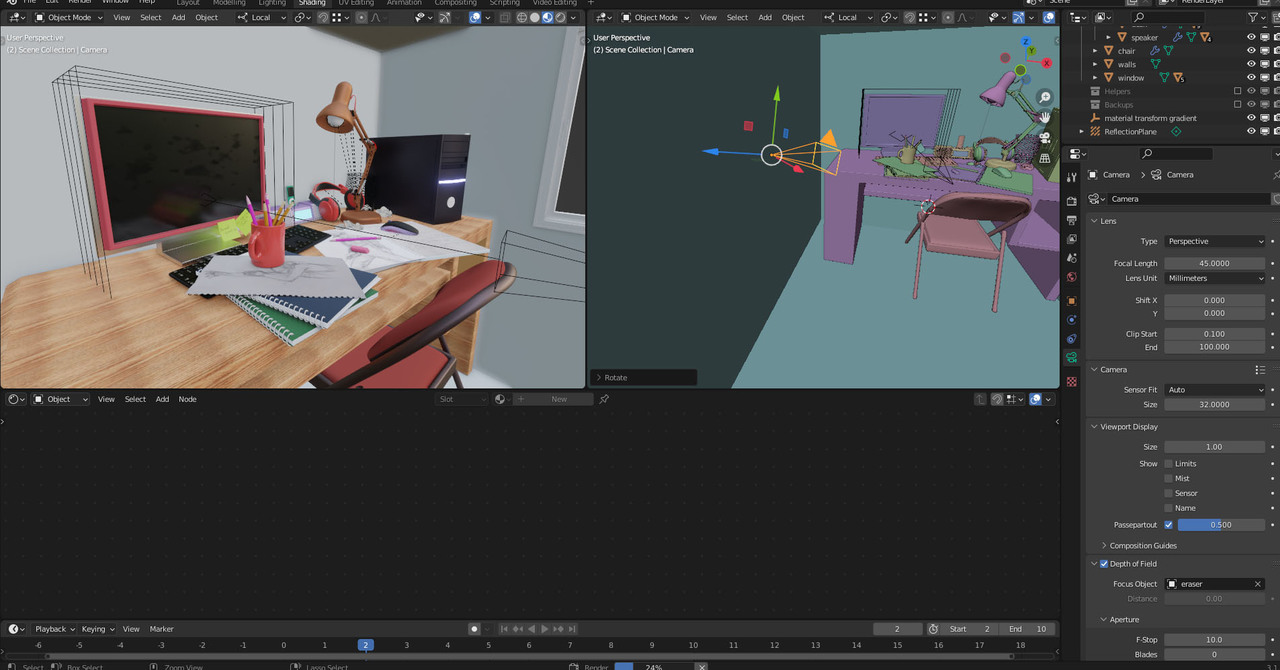The image size is (1280, 670).
Task: Open the Tool properties tab icon
Action: pyautogui.click(x=1072, y=176)
